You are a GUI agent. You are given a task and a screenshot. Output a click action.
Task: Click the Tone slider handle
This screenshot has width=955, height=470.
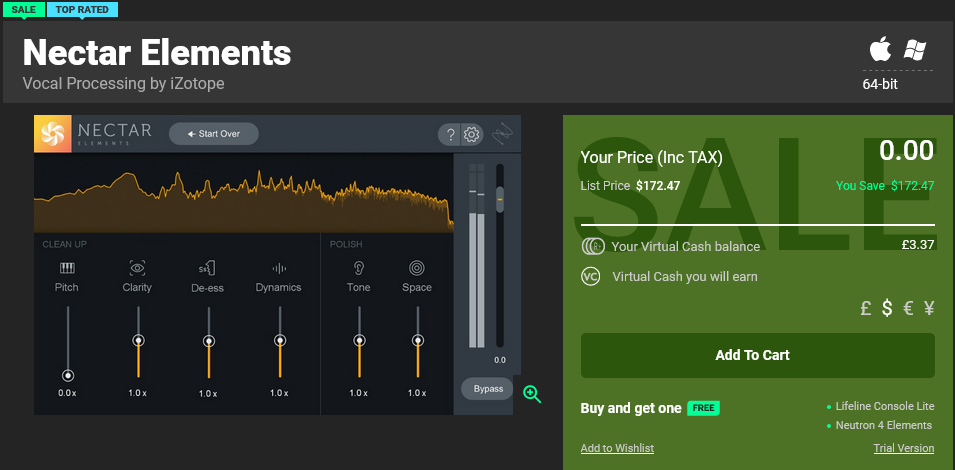[359, 340]
